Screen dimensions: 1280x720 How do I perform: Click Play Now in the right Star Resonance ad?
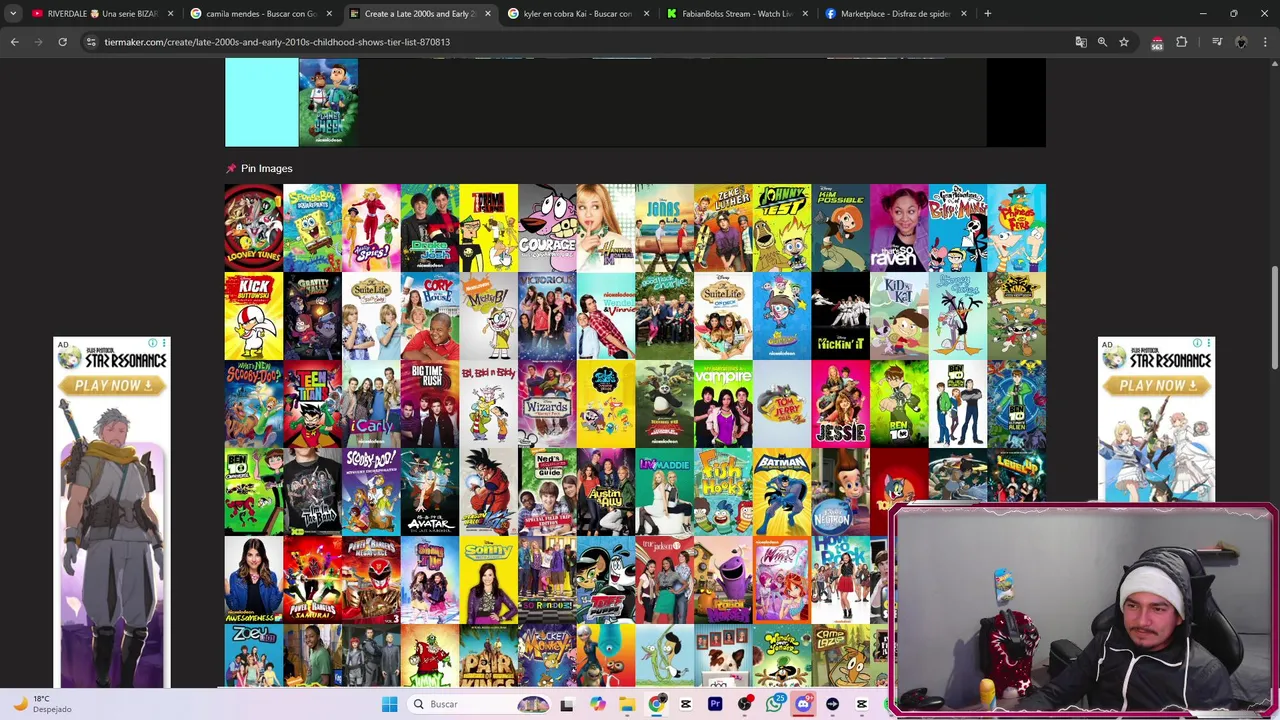[x=1157, y=385]
